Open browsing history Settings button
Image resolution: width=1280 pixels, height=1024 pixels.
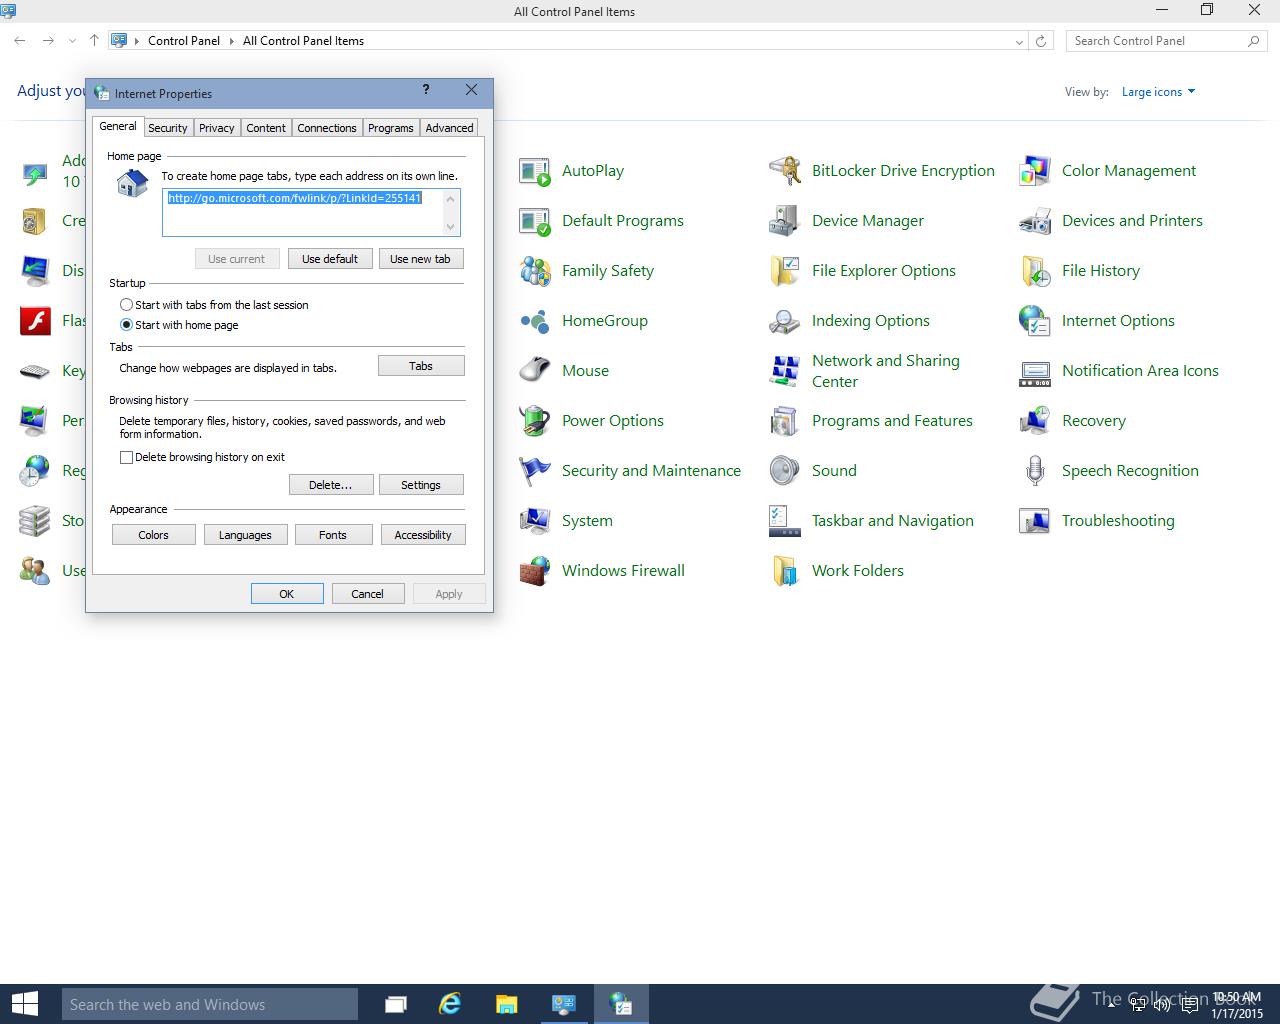coord(421,485)
